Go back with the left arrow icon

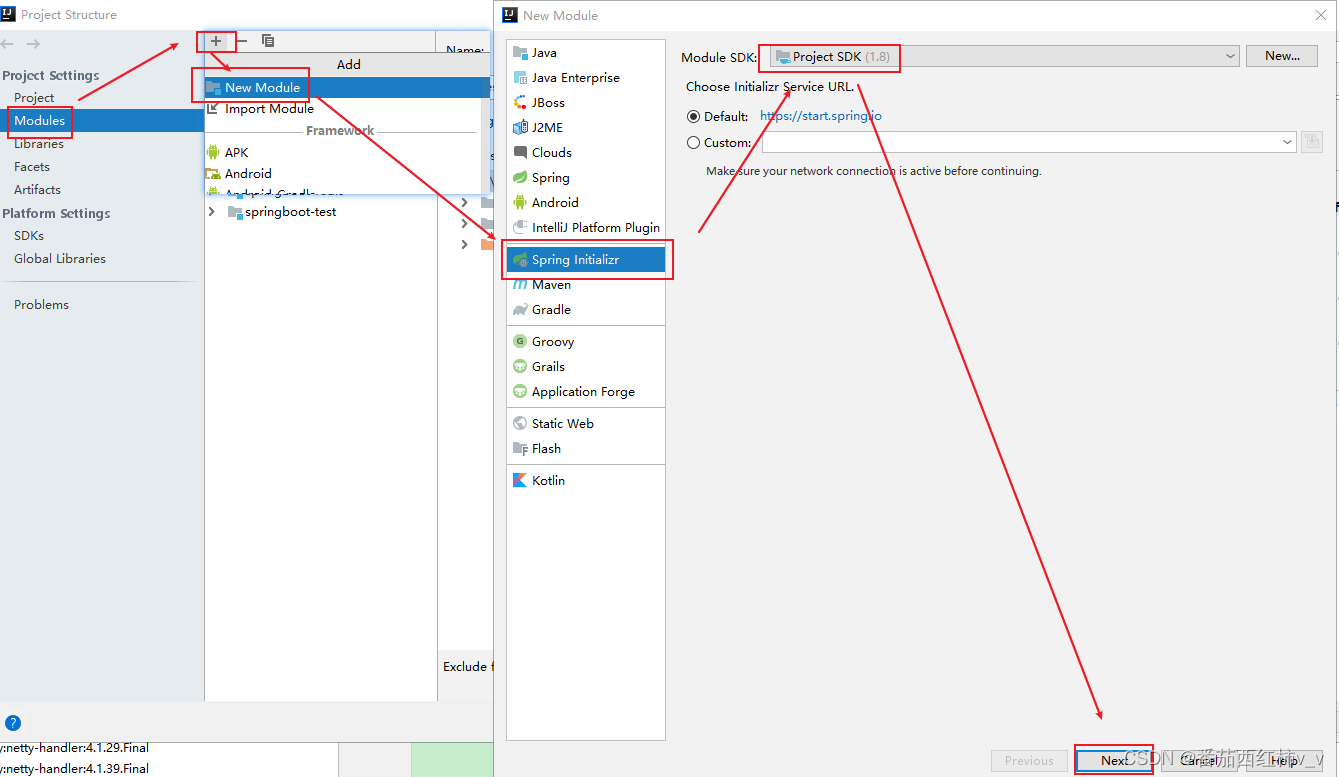point(8,44)
